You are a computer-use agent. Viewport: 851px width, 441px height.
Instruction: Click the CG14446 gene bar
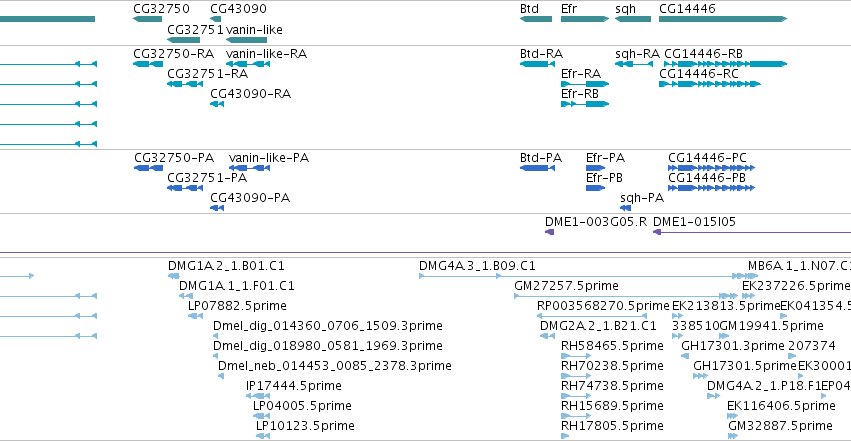(x=723, y=19)
